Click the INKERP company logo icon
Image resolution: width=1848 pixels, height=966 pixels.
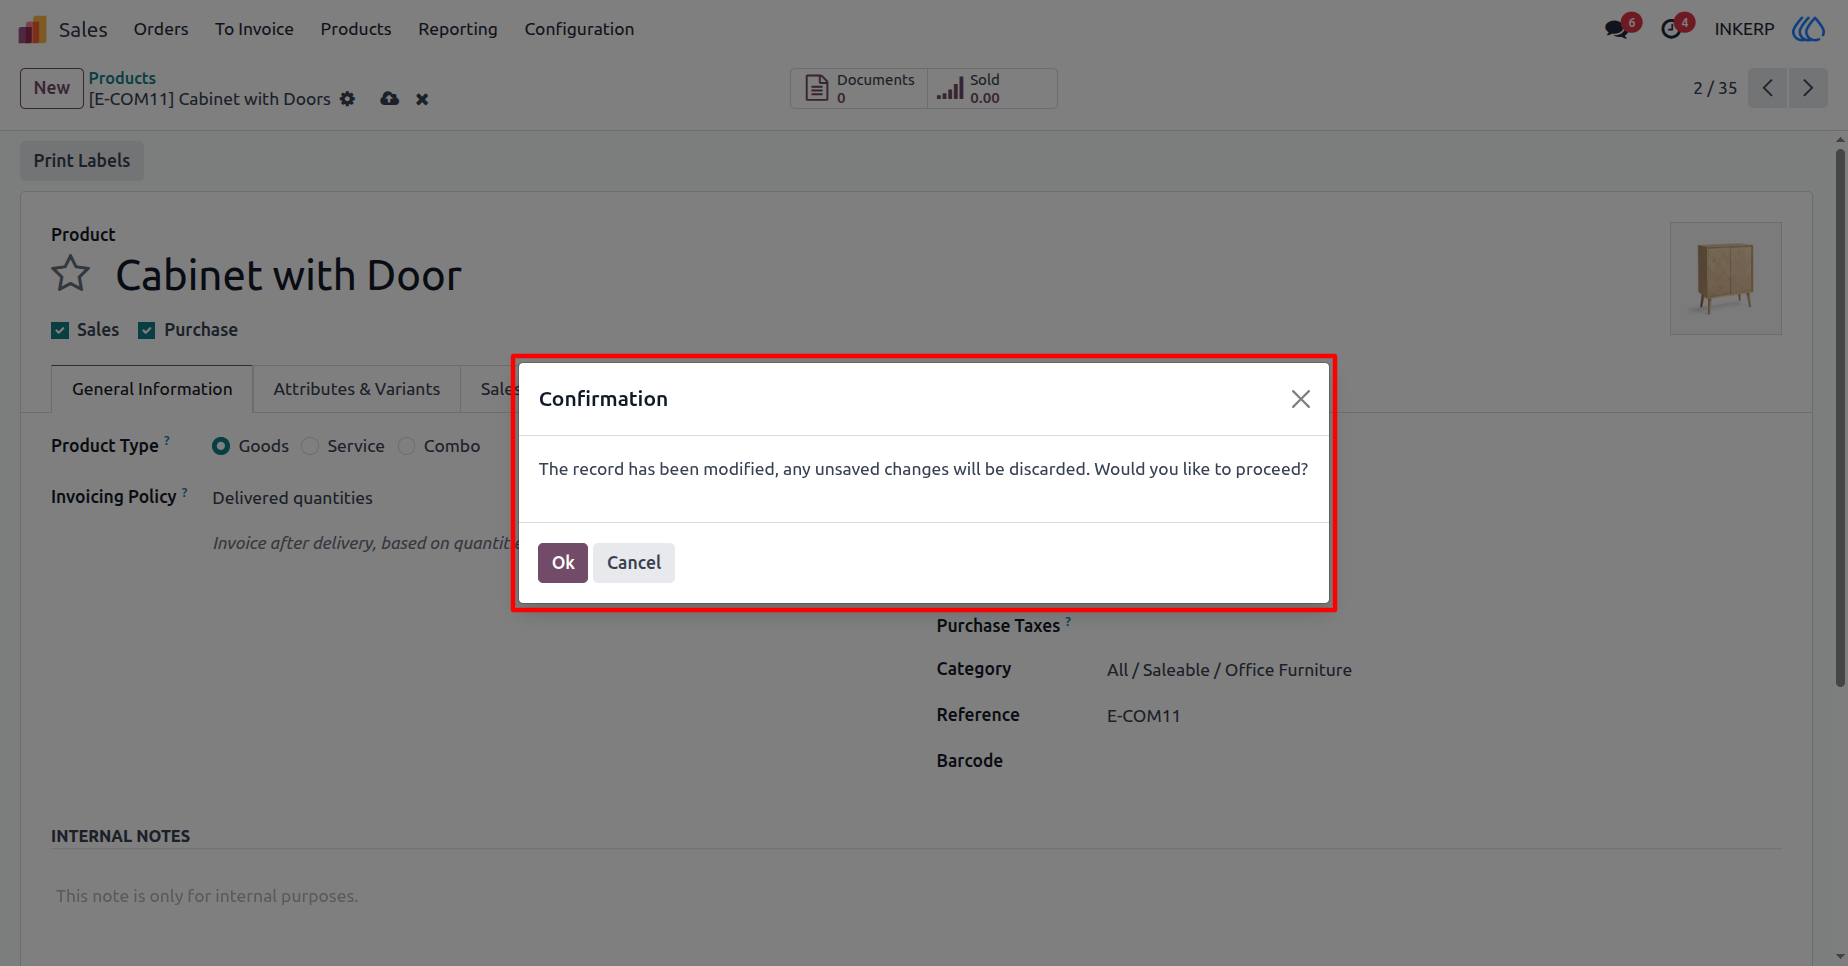pos(1808,29)
